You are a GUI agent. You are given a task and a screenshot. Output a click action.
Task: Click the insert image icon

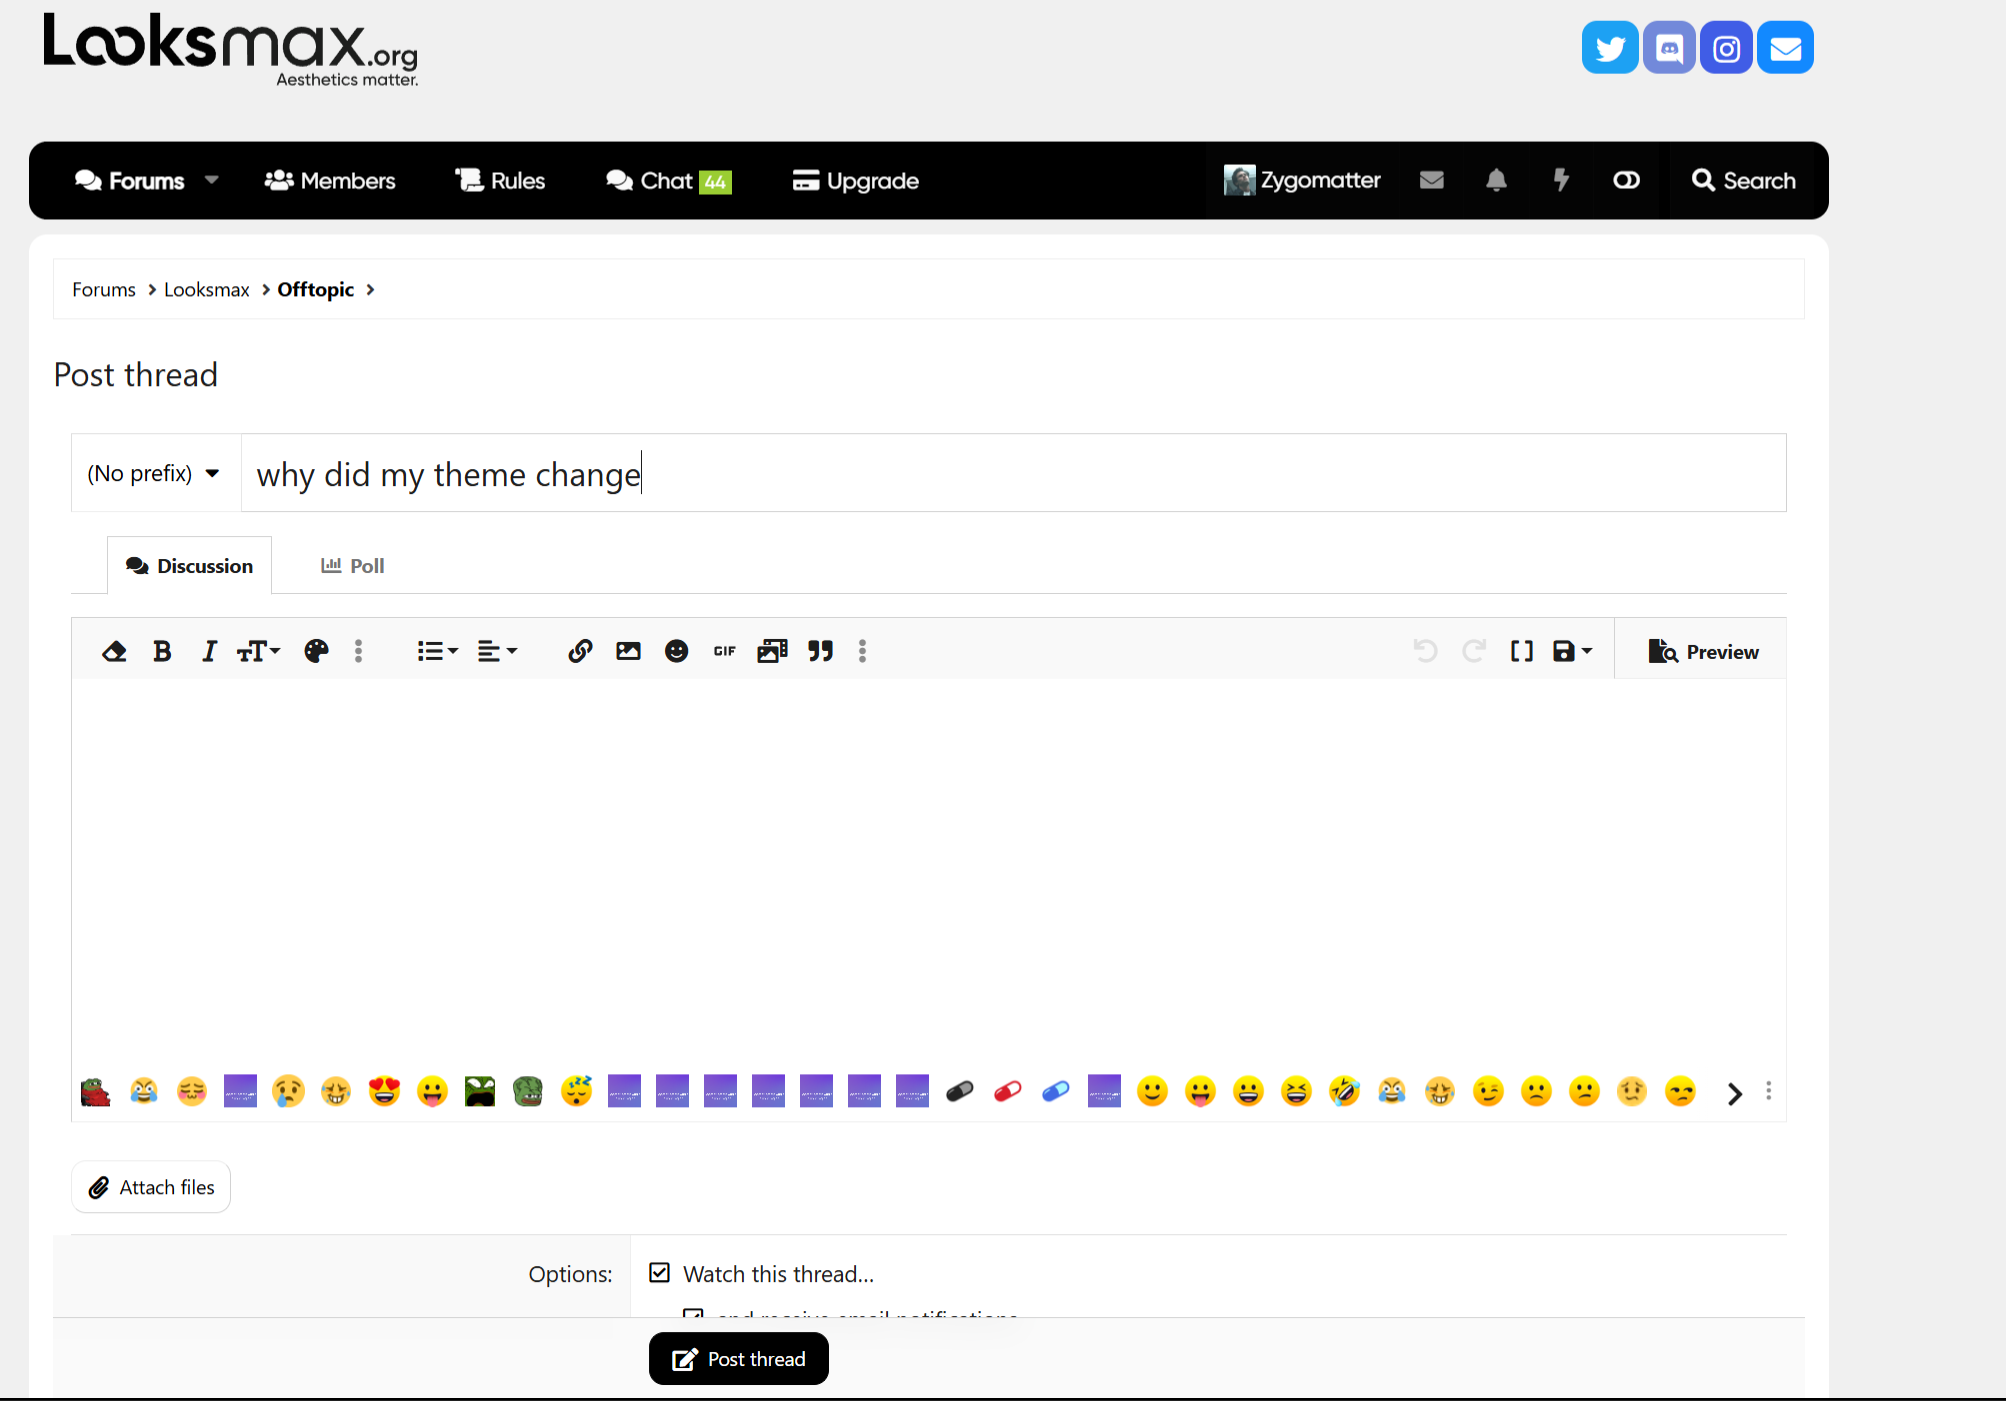[x=628, y=652]
